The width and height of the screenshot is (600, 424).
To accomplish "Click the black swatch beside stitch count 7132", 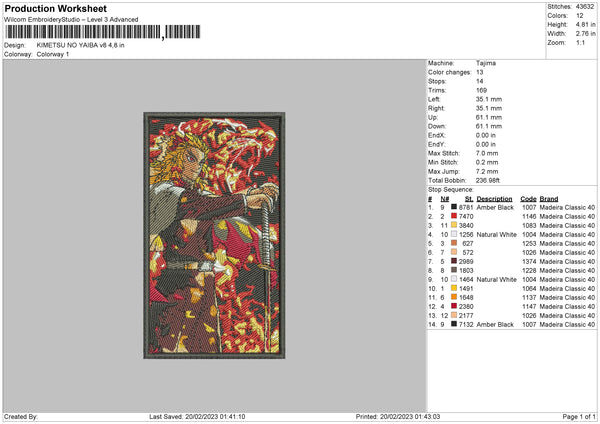I will (x=454, y=324).
